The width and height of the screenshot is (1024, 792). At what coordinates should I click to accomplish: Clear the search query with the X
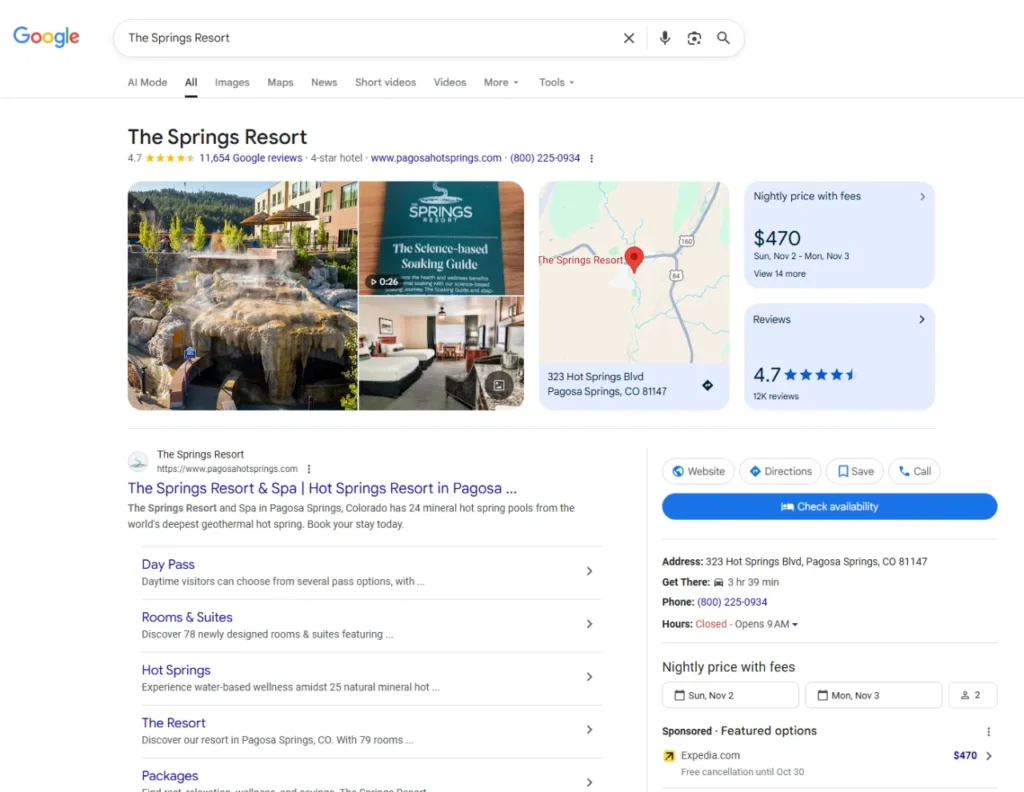click(628, 38)
